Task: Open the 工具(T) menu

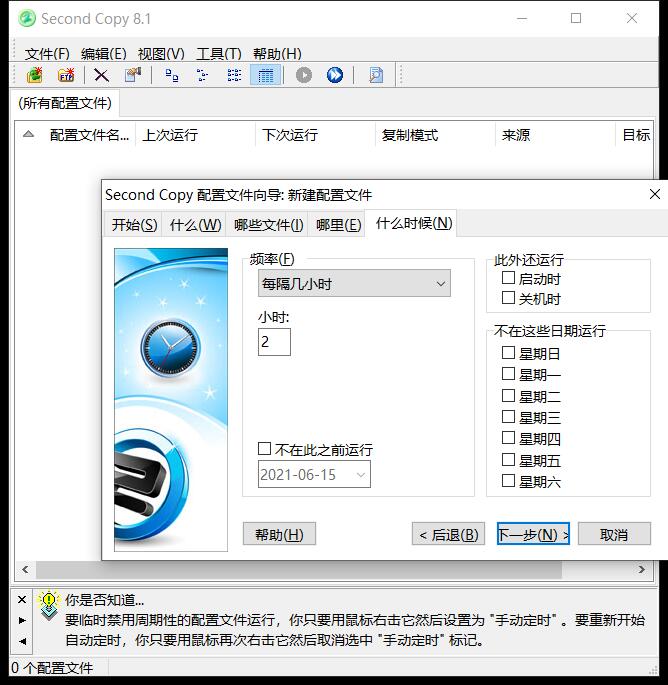Action: [219, 54]
